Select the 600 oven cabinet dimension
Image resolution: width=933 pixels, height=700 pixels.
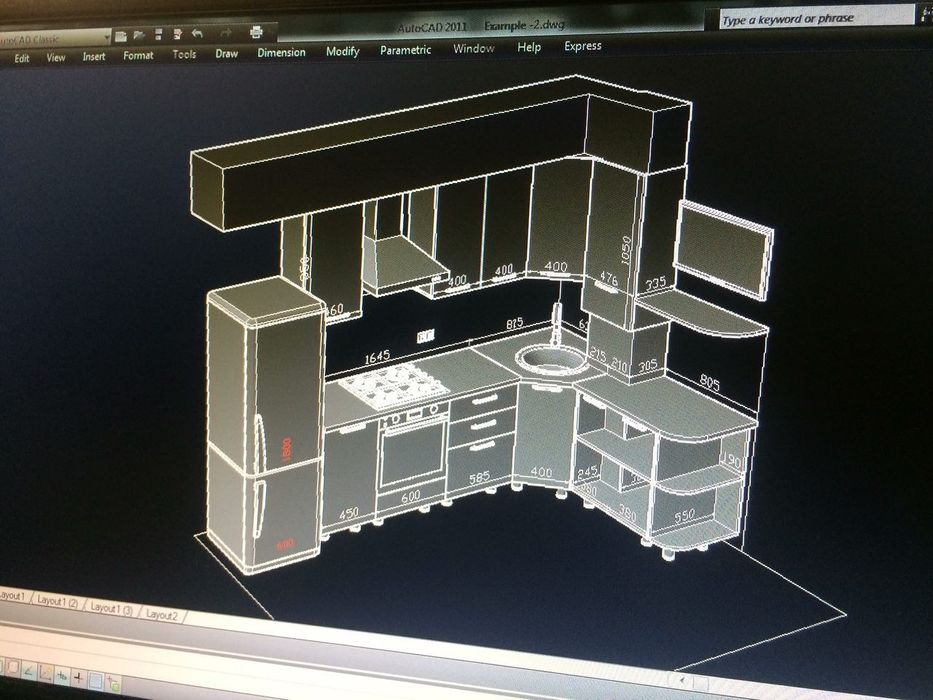[x=411, y=496]
